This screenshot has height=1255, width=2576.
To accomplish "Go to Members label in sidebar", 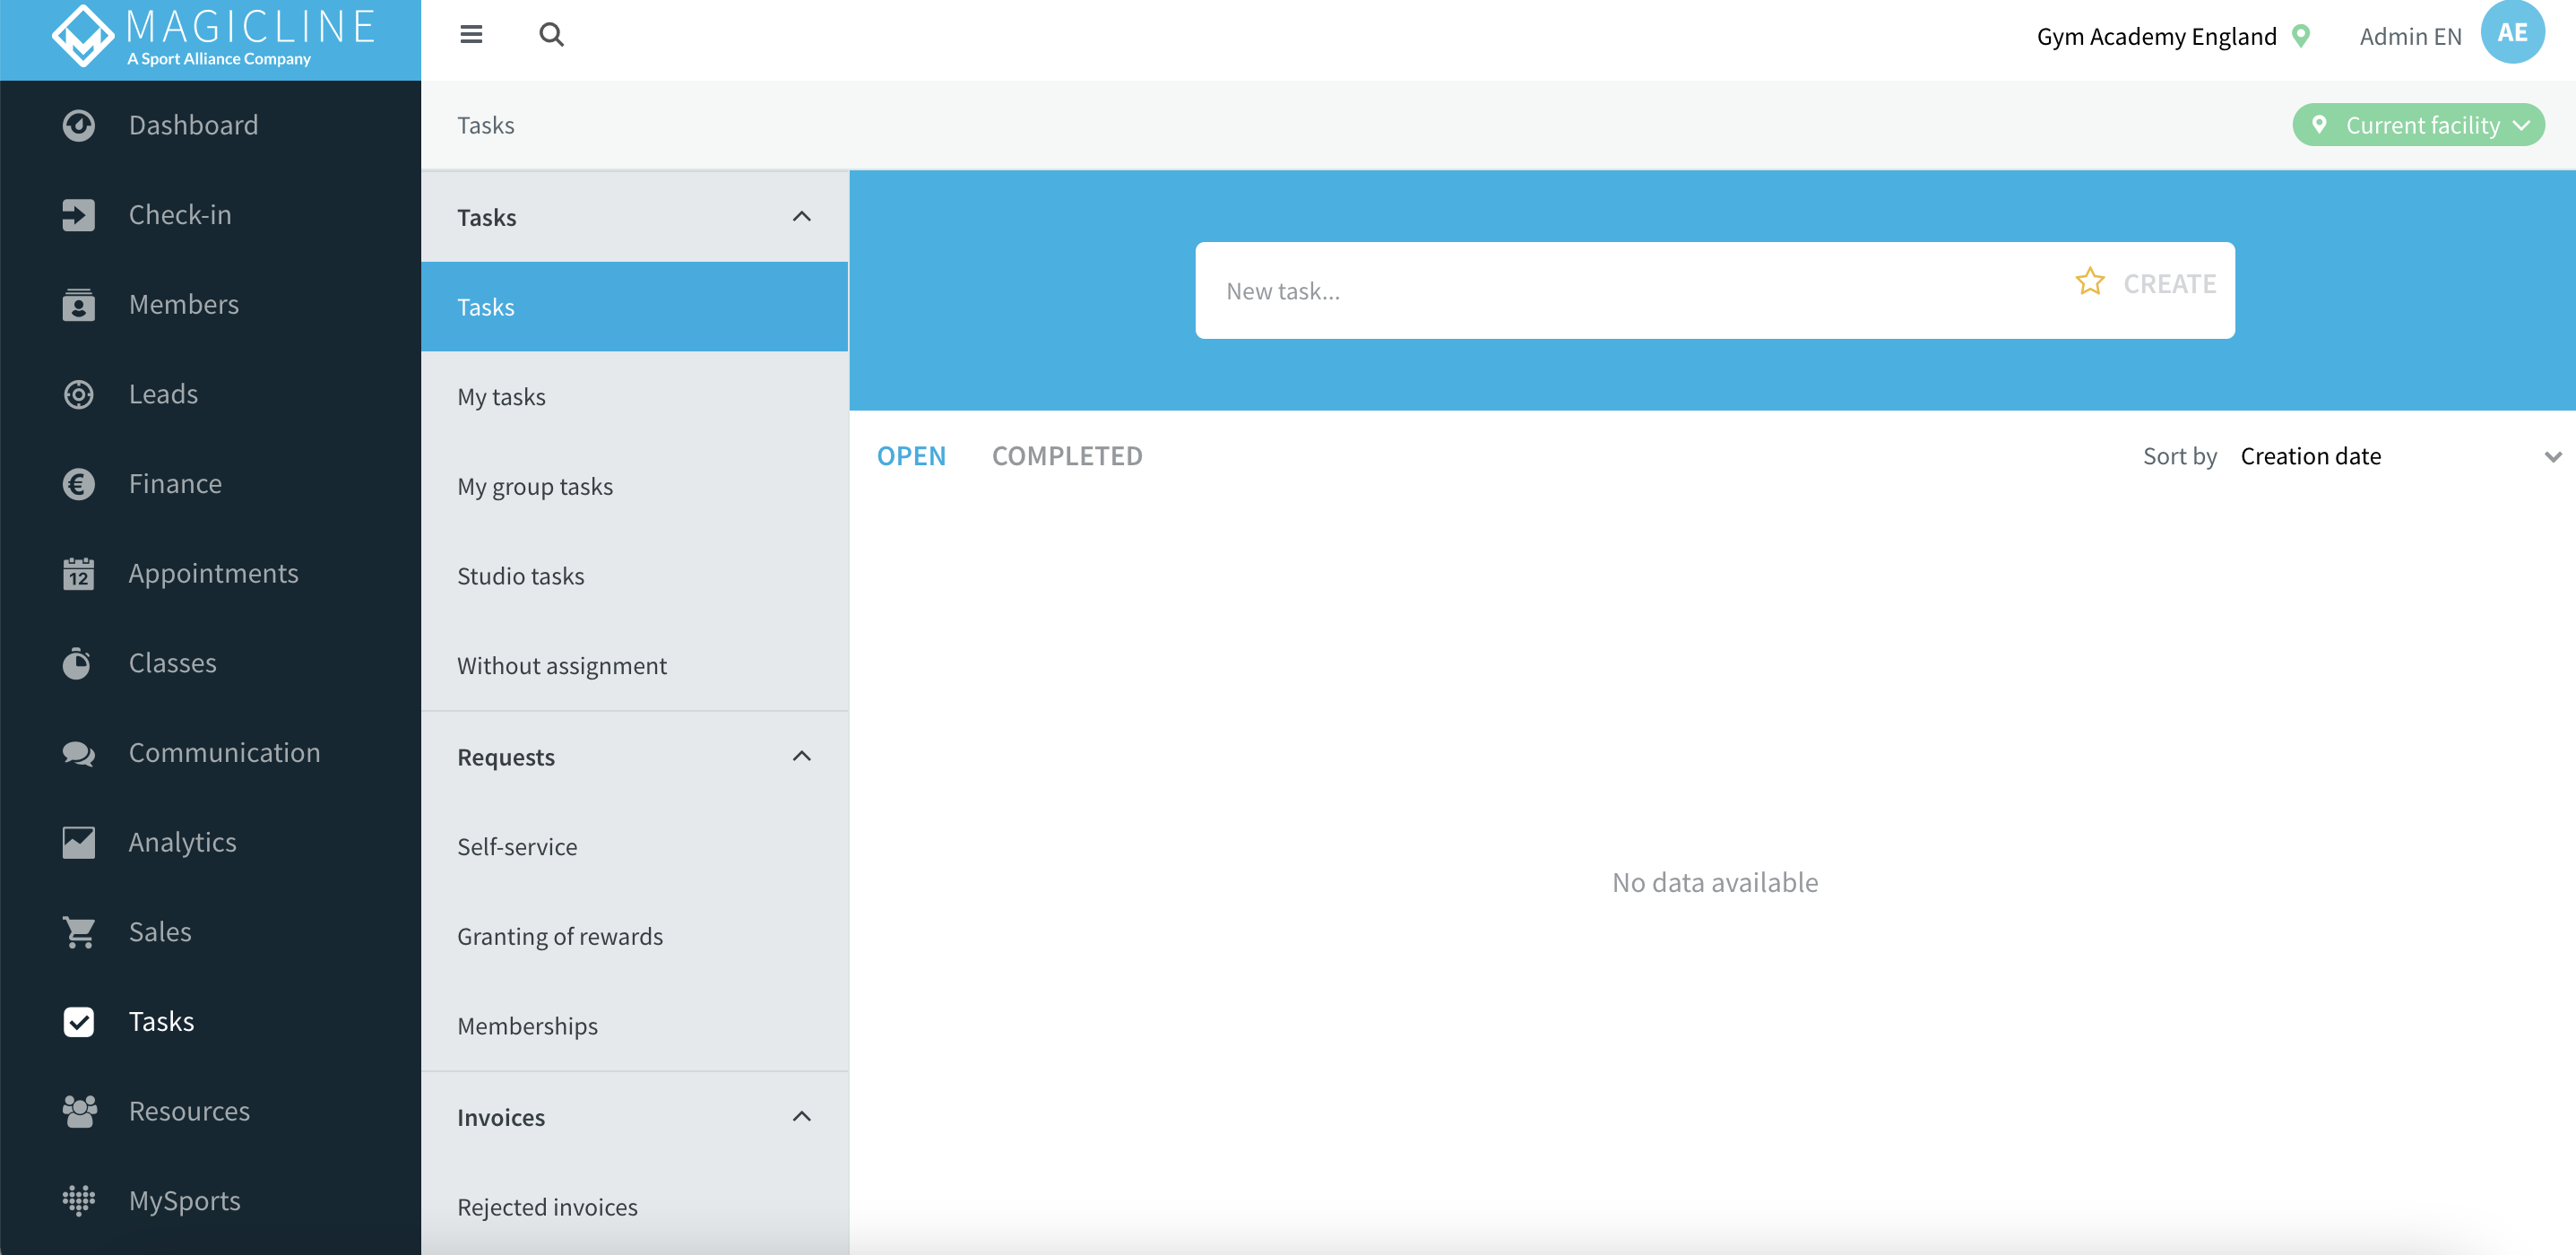I will pyautogui.click(x=184, y=305).
